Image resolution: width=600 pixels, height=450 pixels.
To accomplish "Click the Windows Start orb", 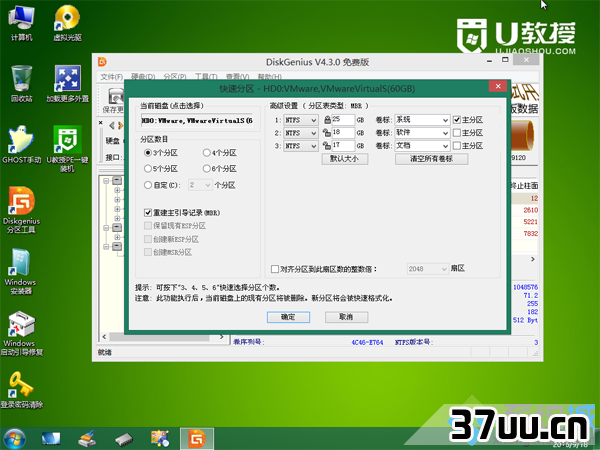I will pyautogui.click(x=14, y=439).
